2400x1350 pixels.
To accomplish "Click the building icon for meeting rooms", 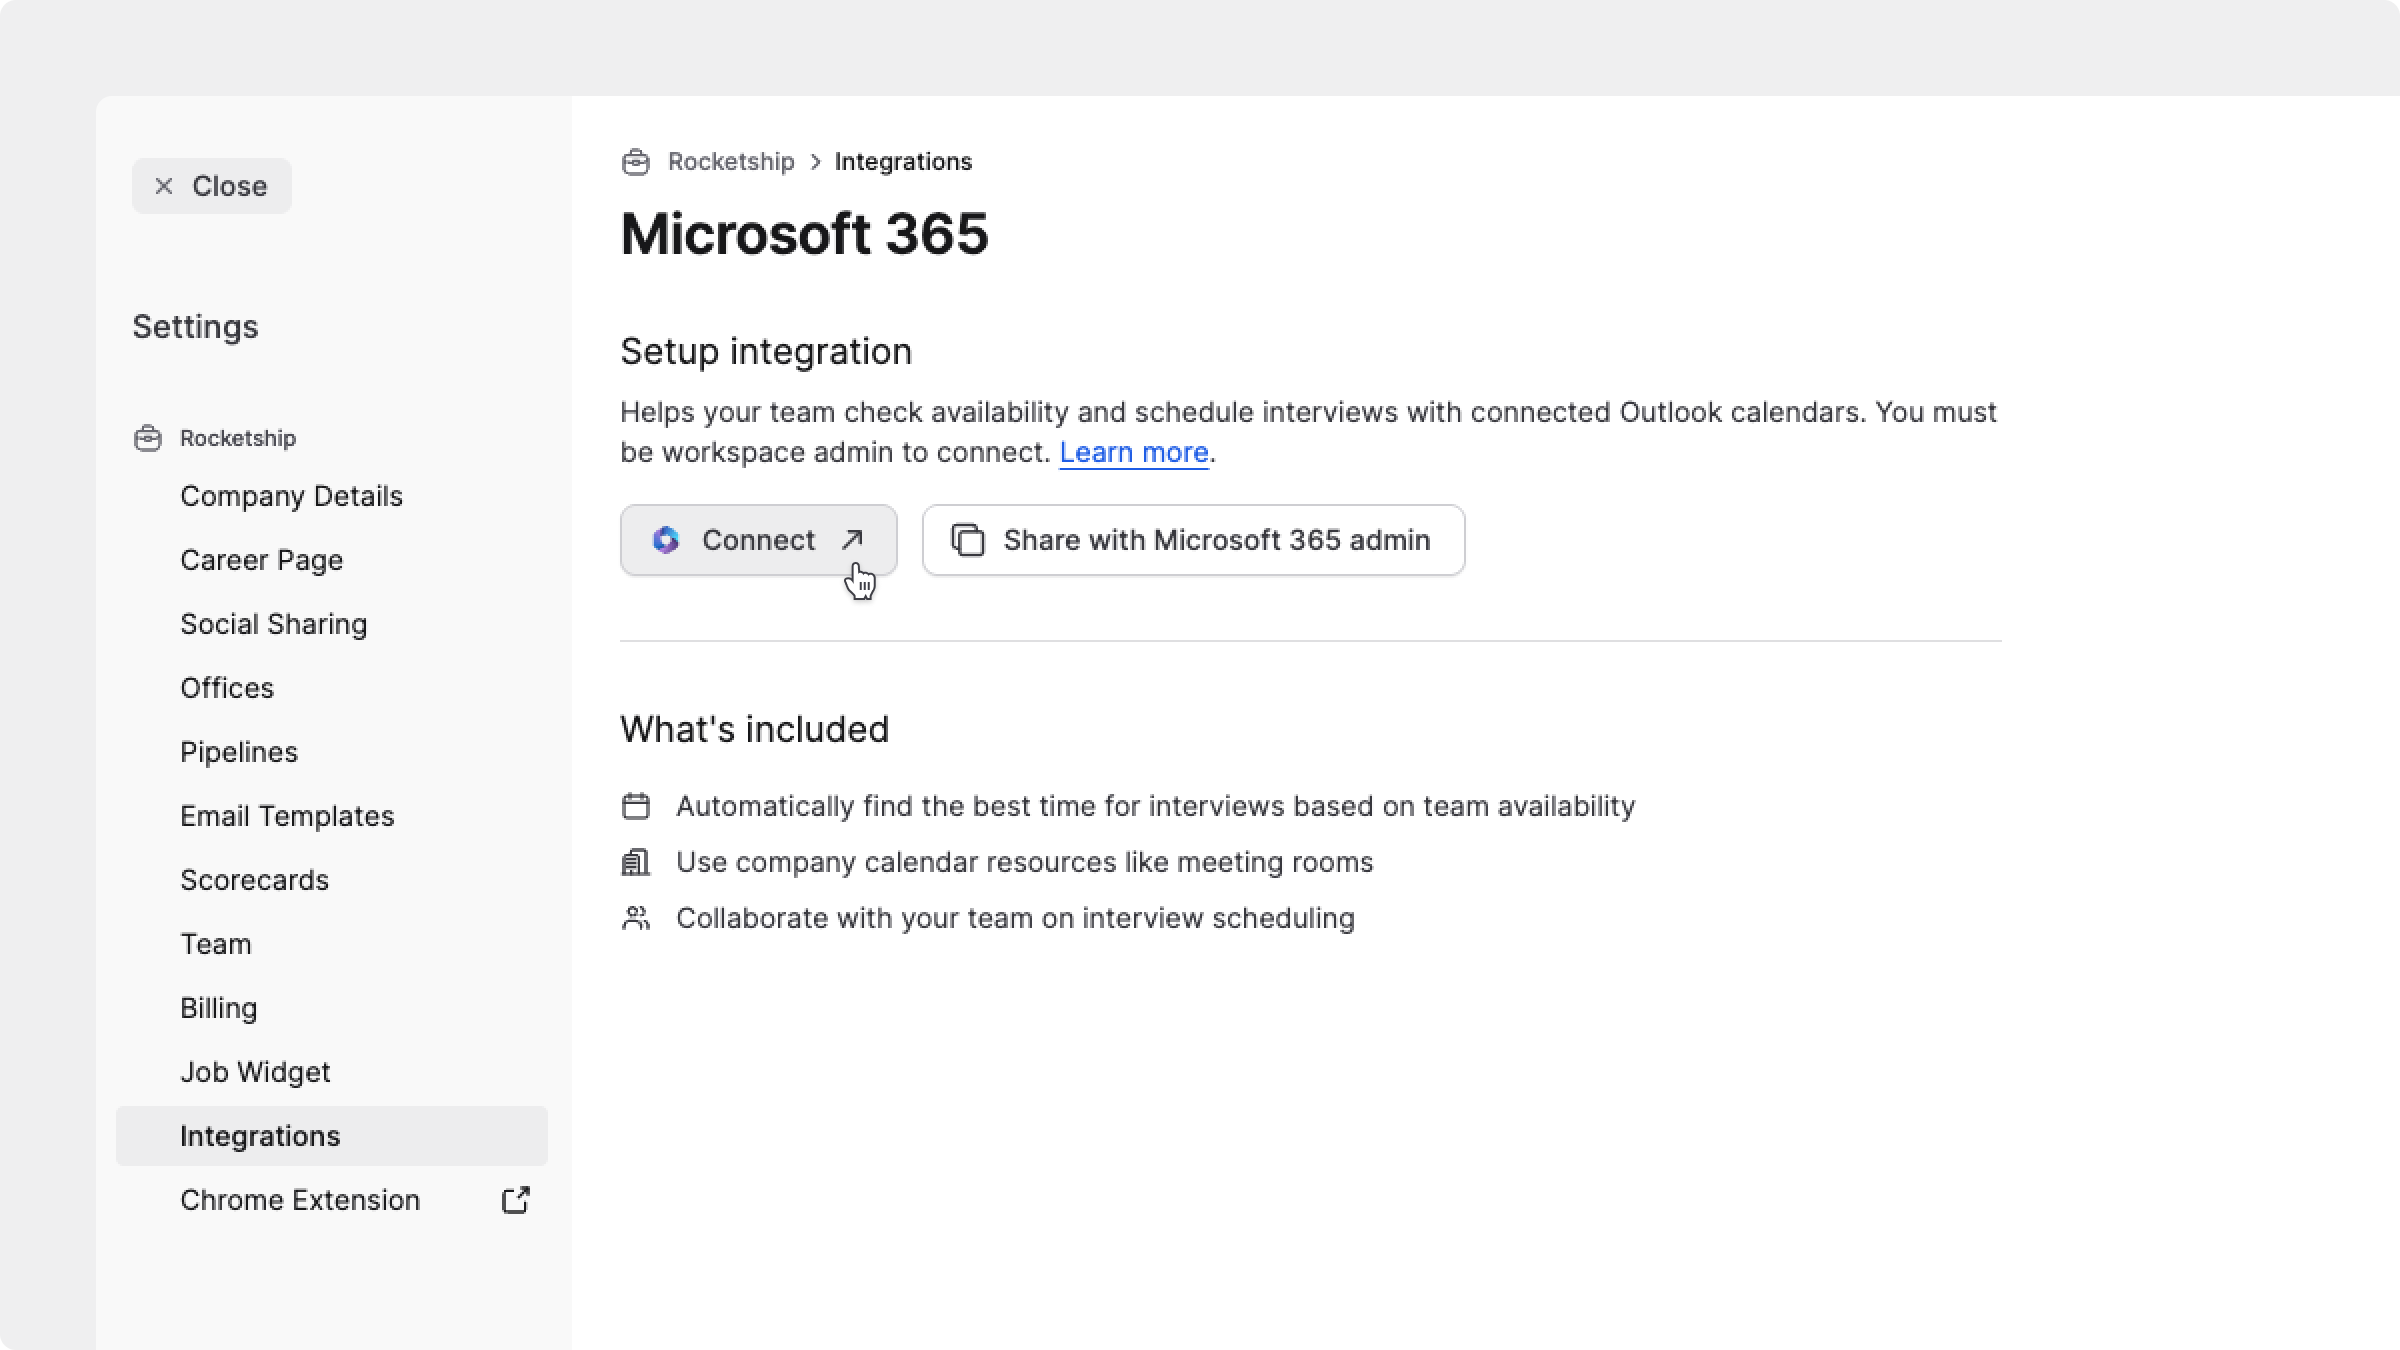I will (x=636, y=862).
